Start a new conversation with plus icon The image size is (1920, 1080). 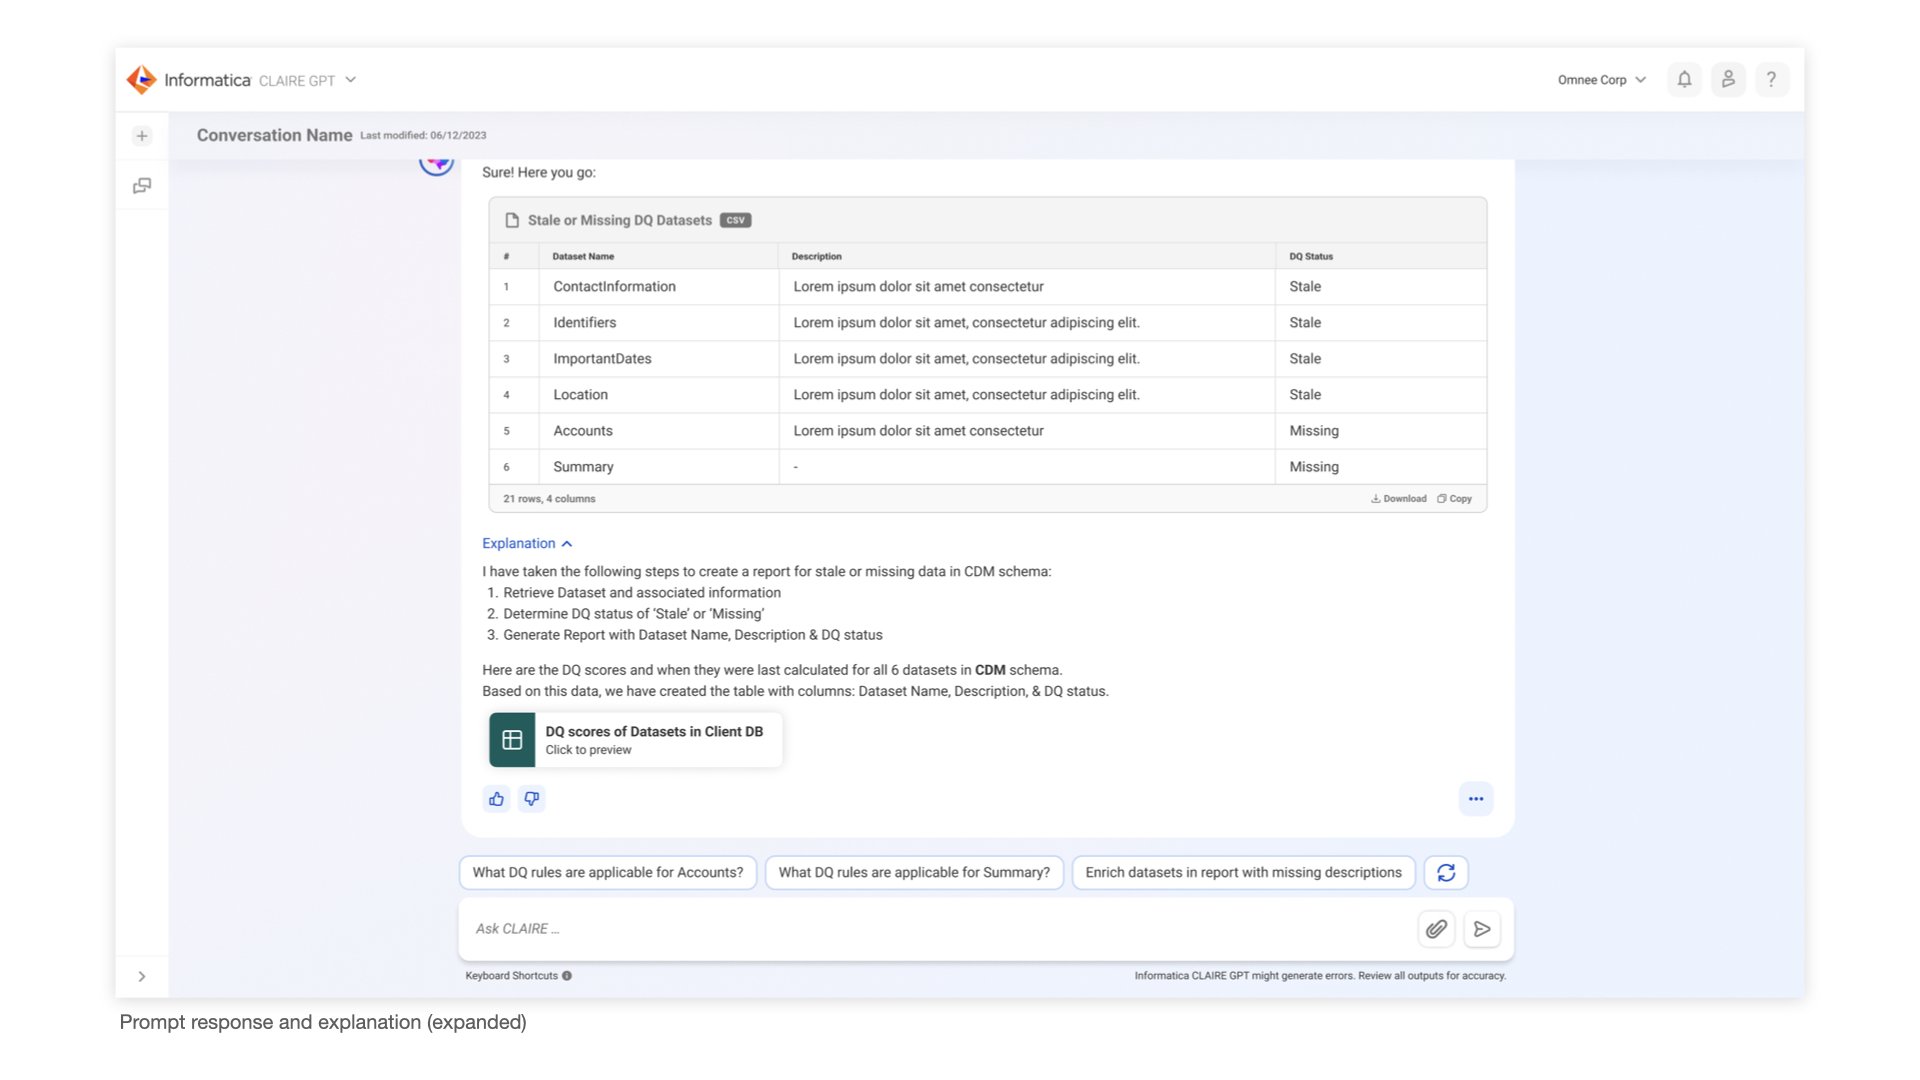pos(142,136)
